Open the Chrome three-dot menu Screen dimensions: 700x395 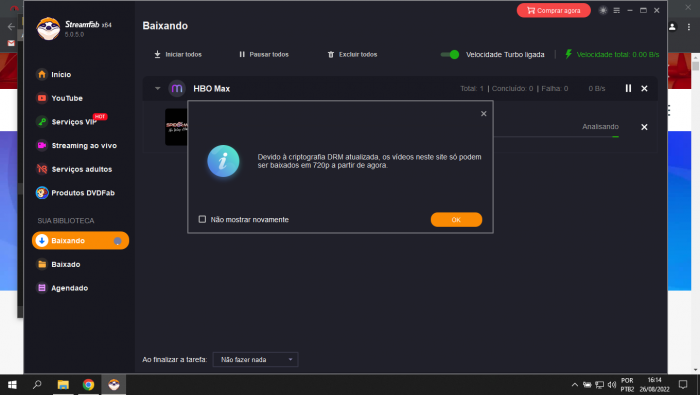click(x=689, y=27)
